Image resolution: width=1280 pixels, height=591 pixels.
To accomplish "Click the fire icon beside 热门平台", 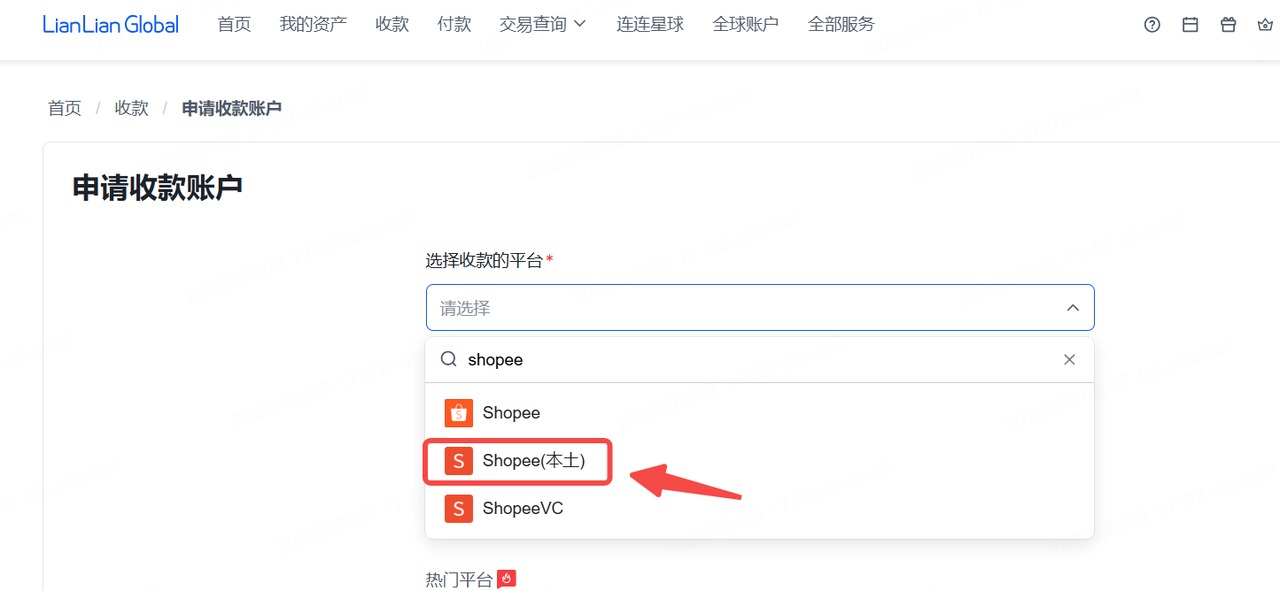I will click(506, 579).
